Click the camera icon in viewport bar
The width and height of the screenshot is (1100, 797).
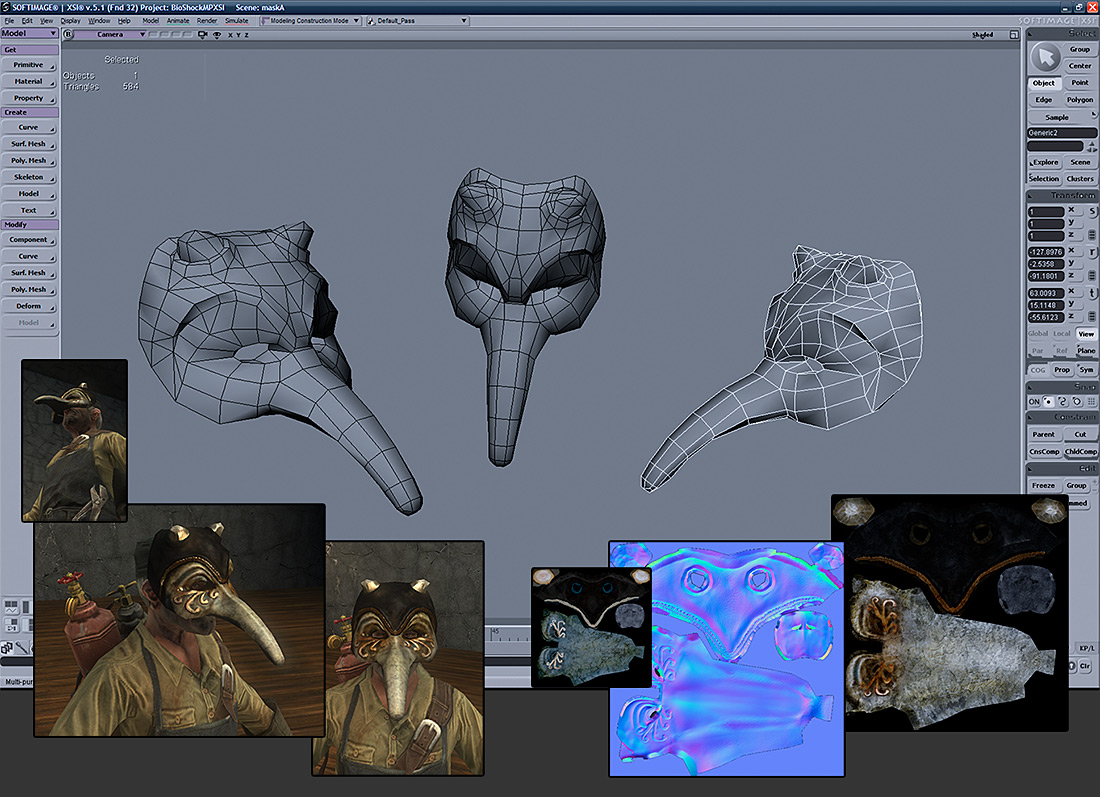tap(203, 34)
